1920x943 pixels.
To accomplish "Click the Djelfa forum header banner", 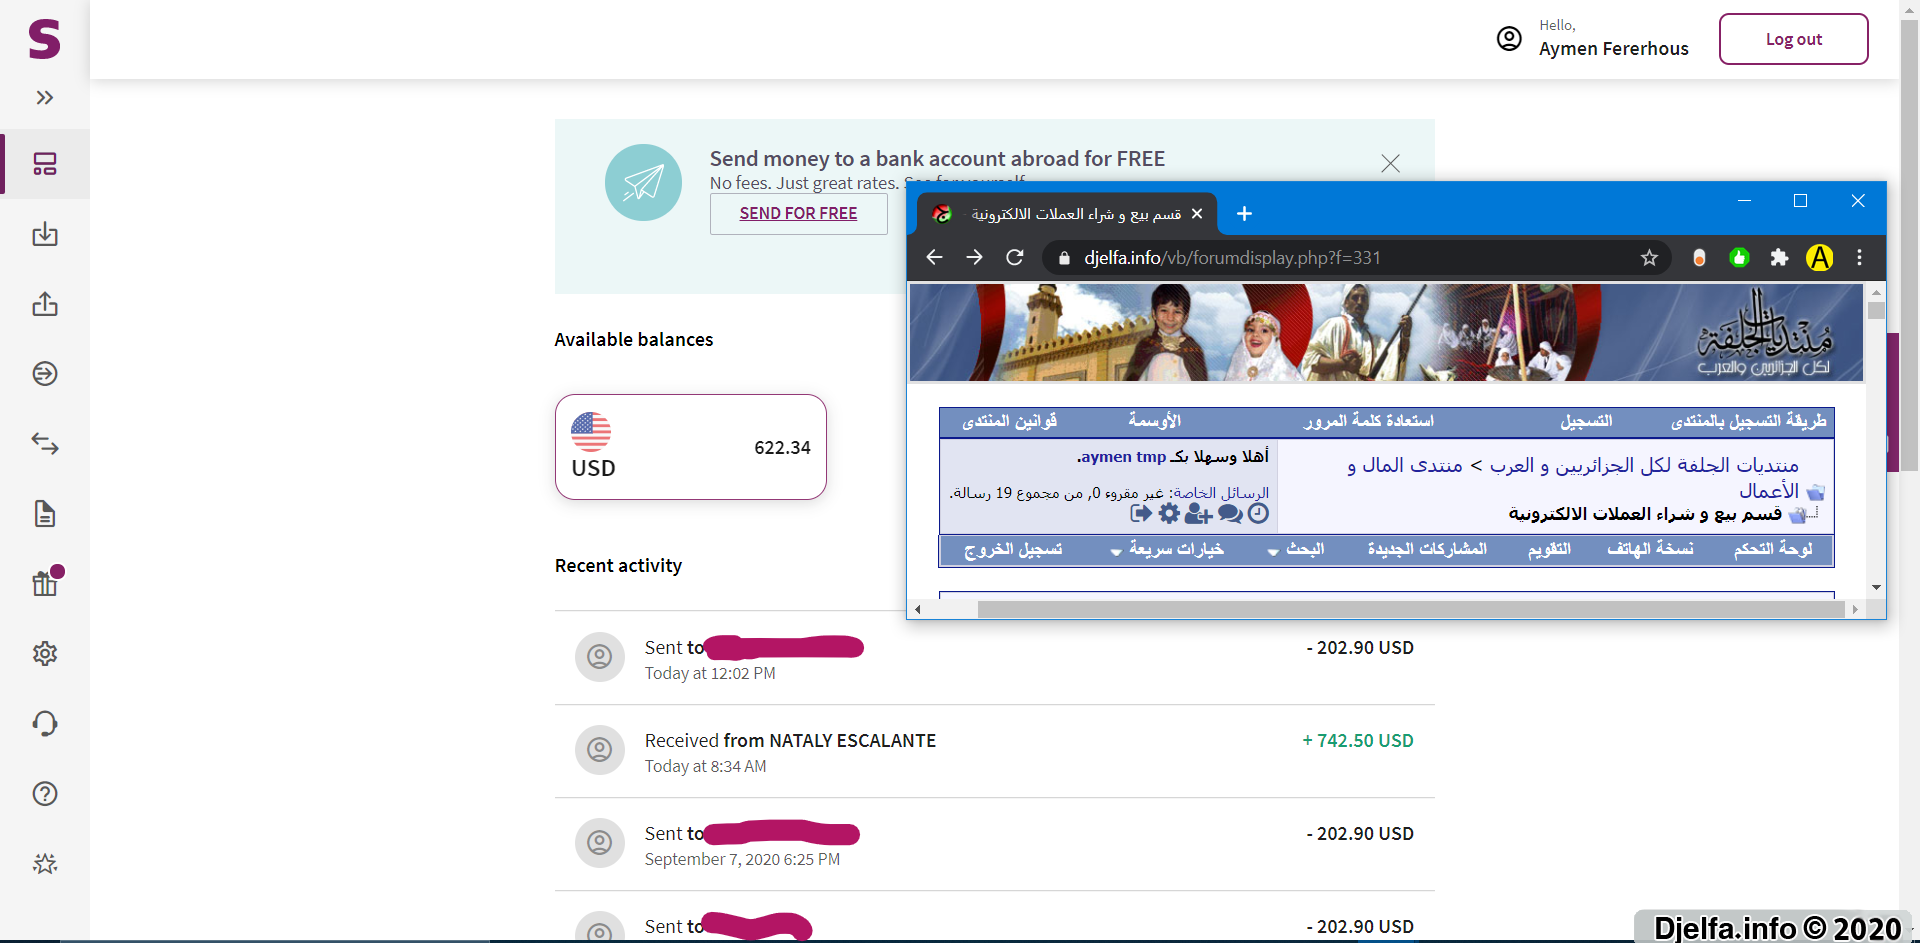I will click(x=1386, y=332).
